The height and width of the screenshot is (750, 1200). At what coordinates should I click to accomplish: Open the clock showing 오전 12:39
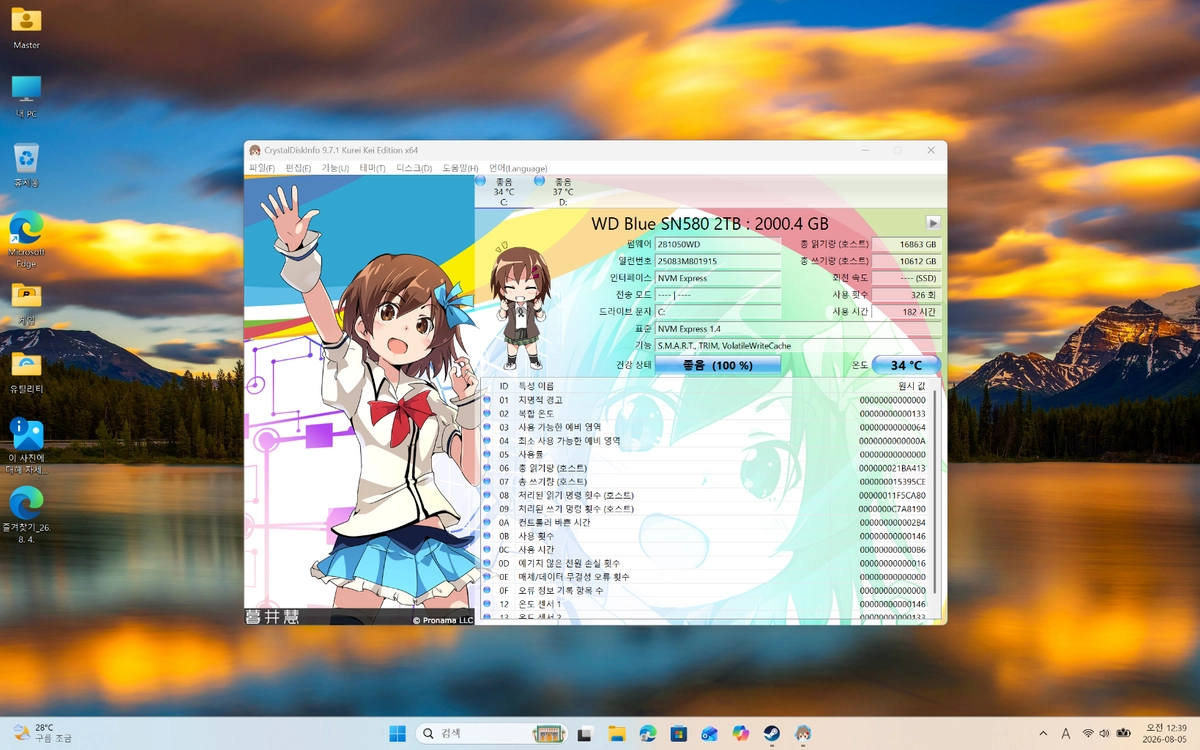pos(1164,733)
